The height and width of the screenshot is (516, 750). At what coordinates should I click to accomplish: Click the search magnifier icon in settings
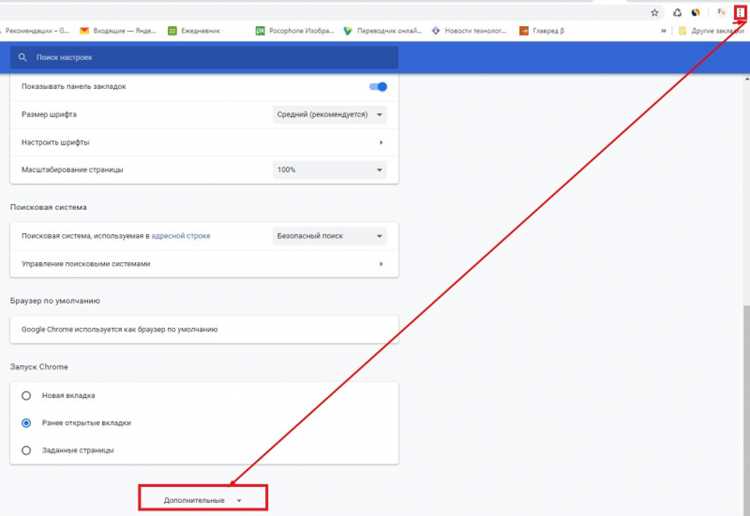pos(22,57)
